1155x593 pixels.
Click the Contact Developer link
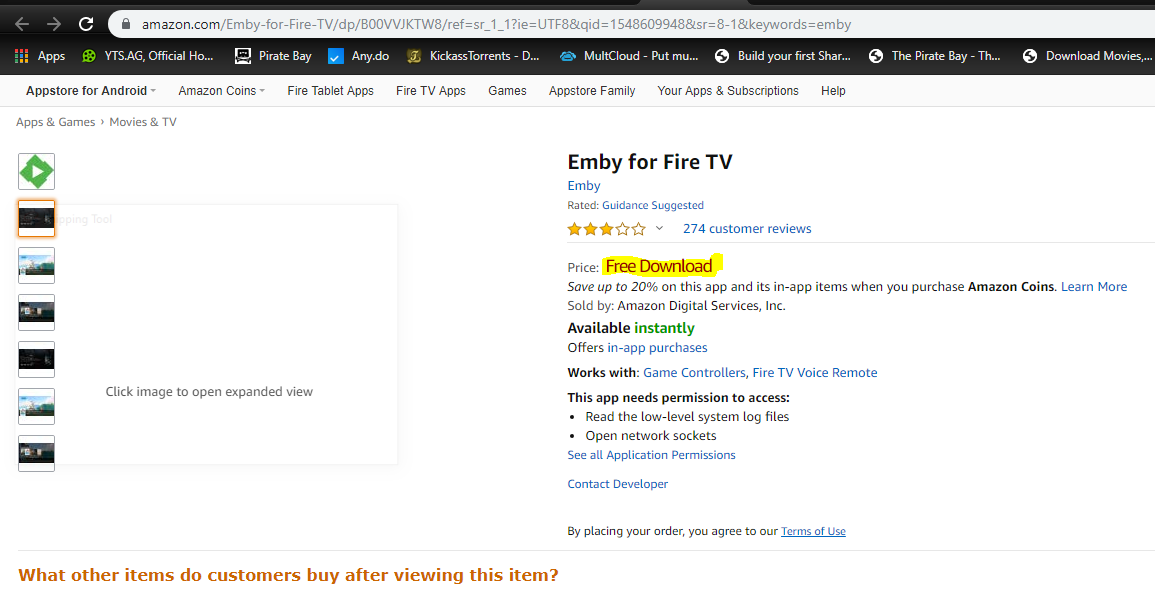pyautogui.click(x=618, y=484)
